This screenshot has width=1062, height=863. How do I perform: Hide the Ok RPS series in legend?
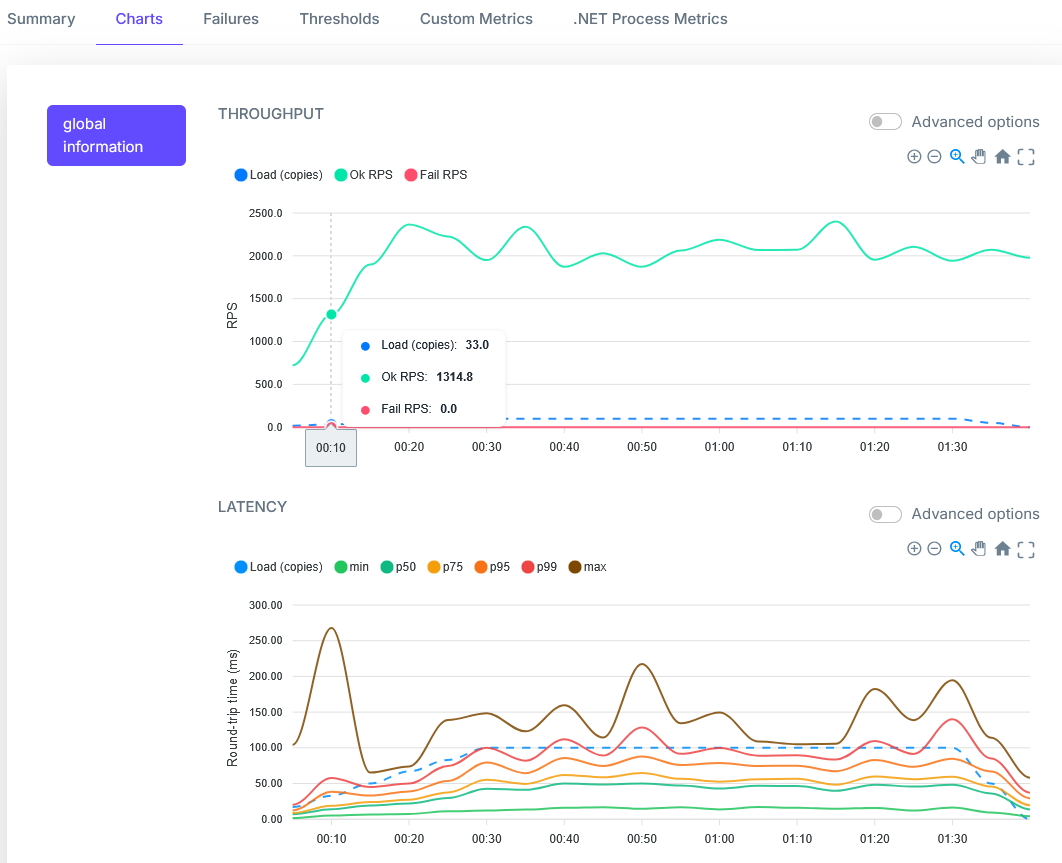point(364,175)
